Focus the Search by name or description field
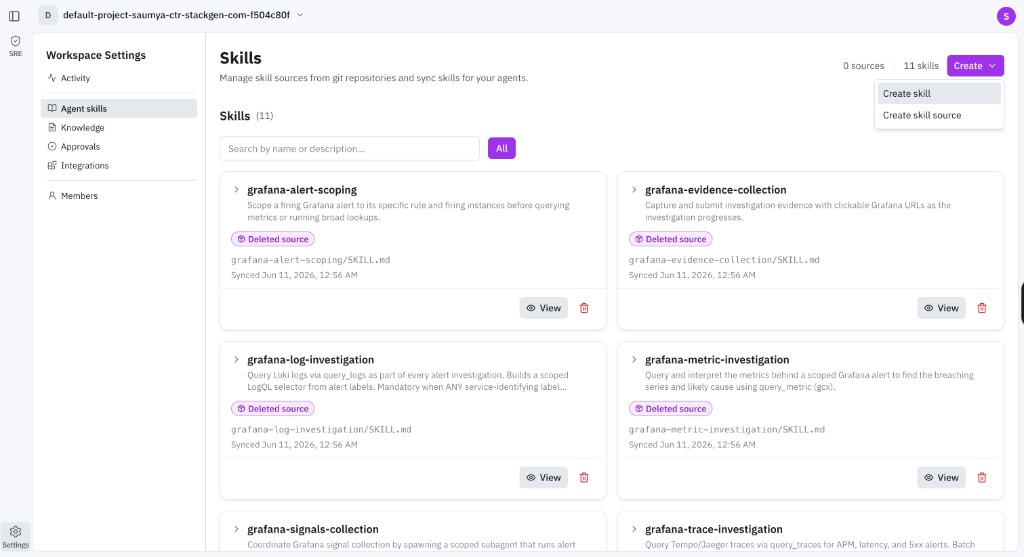 pyautogui.click(x=349, y=148)
